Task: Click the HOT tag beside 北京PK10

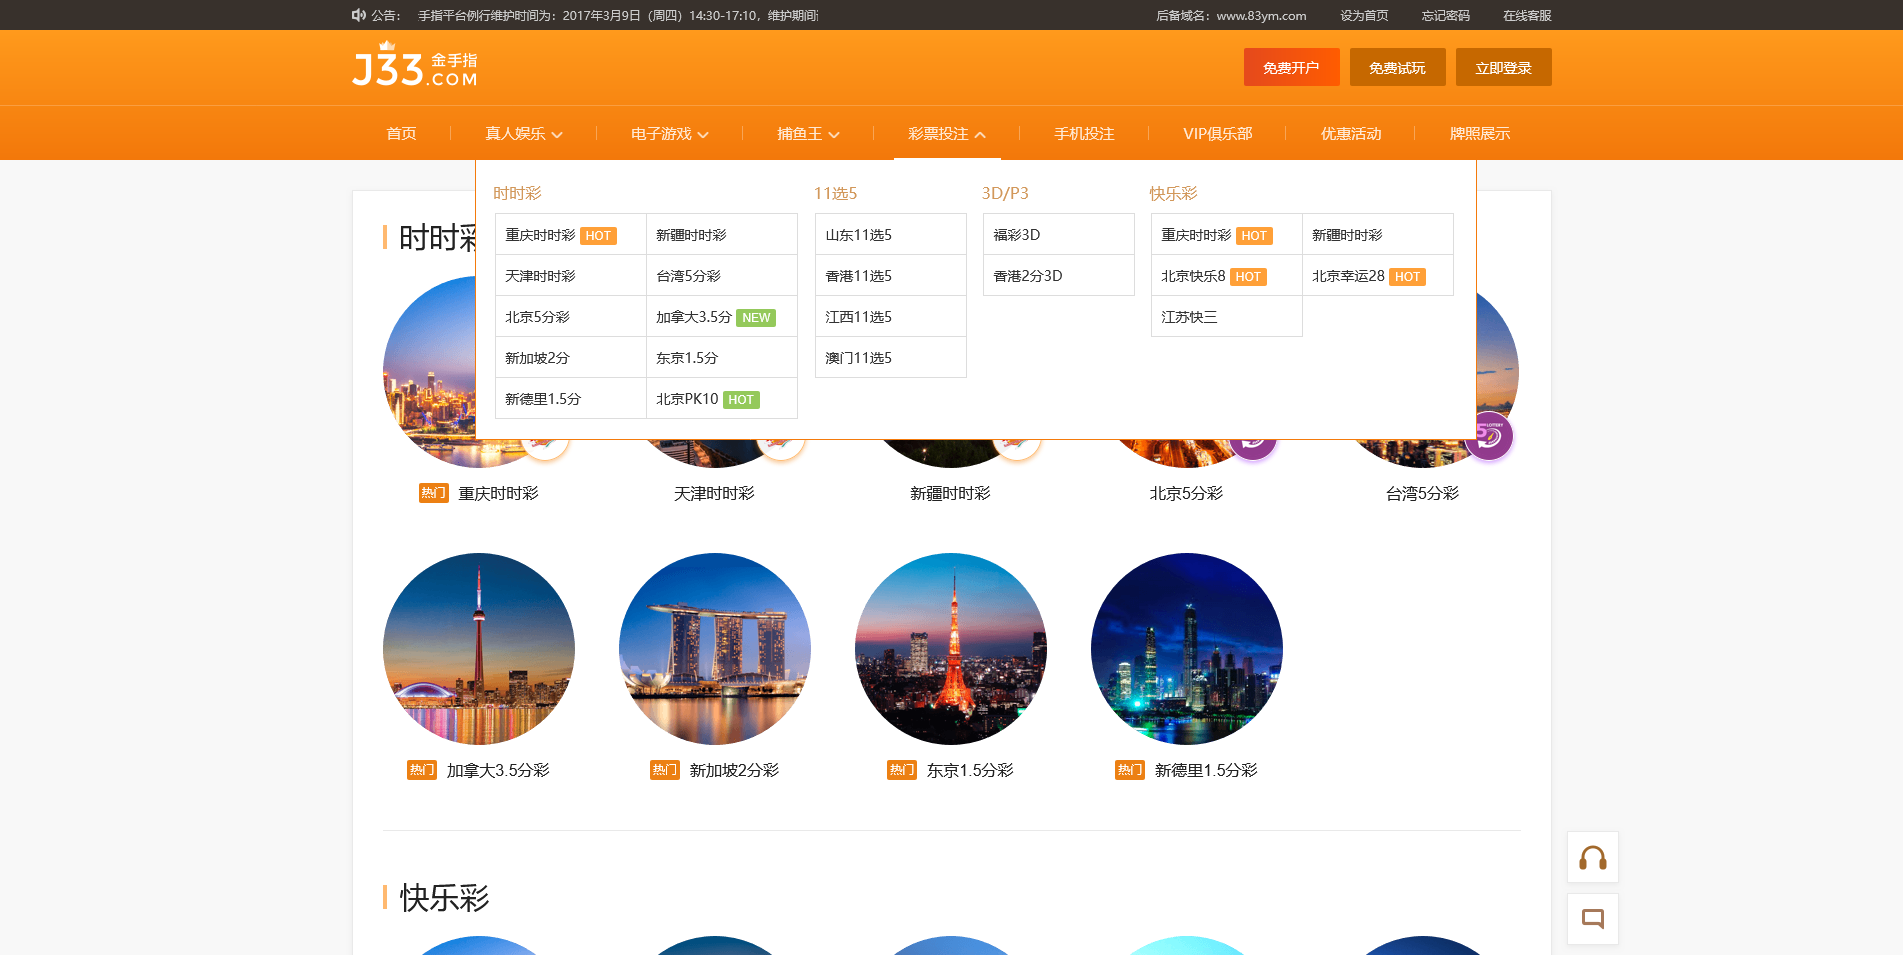Action: pos(741,400)
